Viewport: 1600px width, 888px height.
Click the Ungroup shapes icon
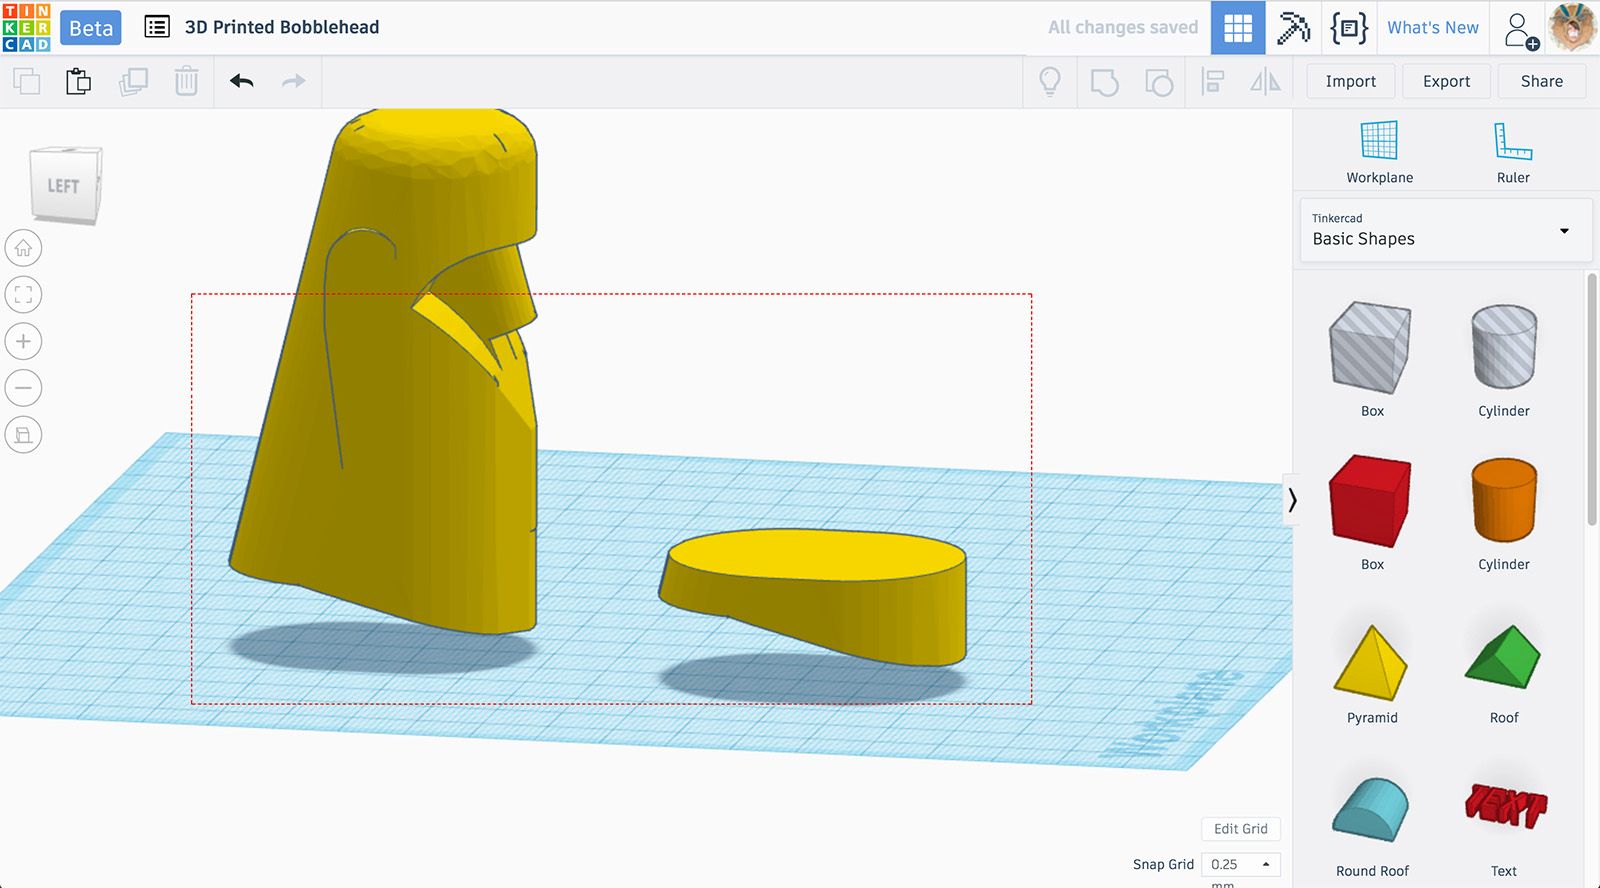click(1158, 81)
